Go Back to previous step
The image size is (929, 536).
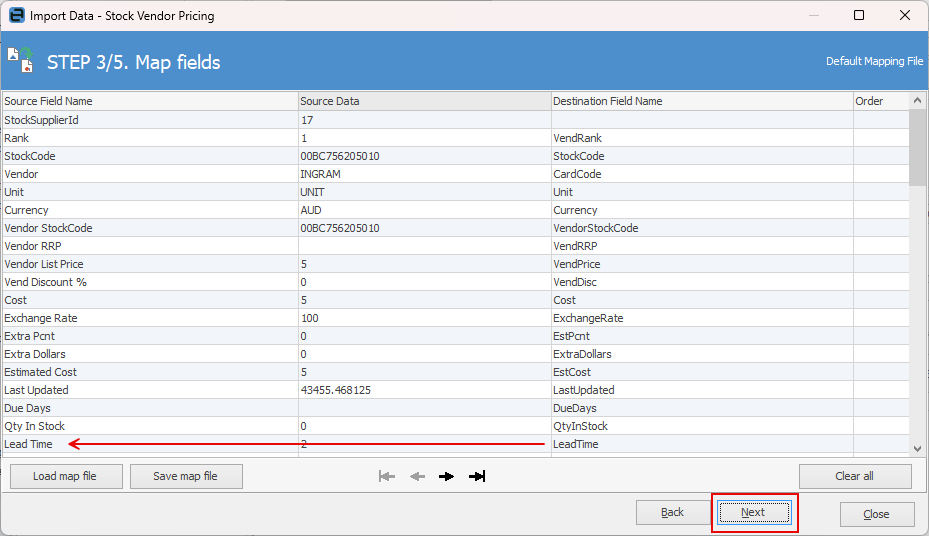click(x=672, y=513)
